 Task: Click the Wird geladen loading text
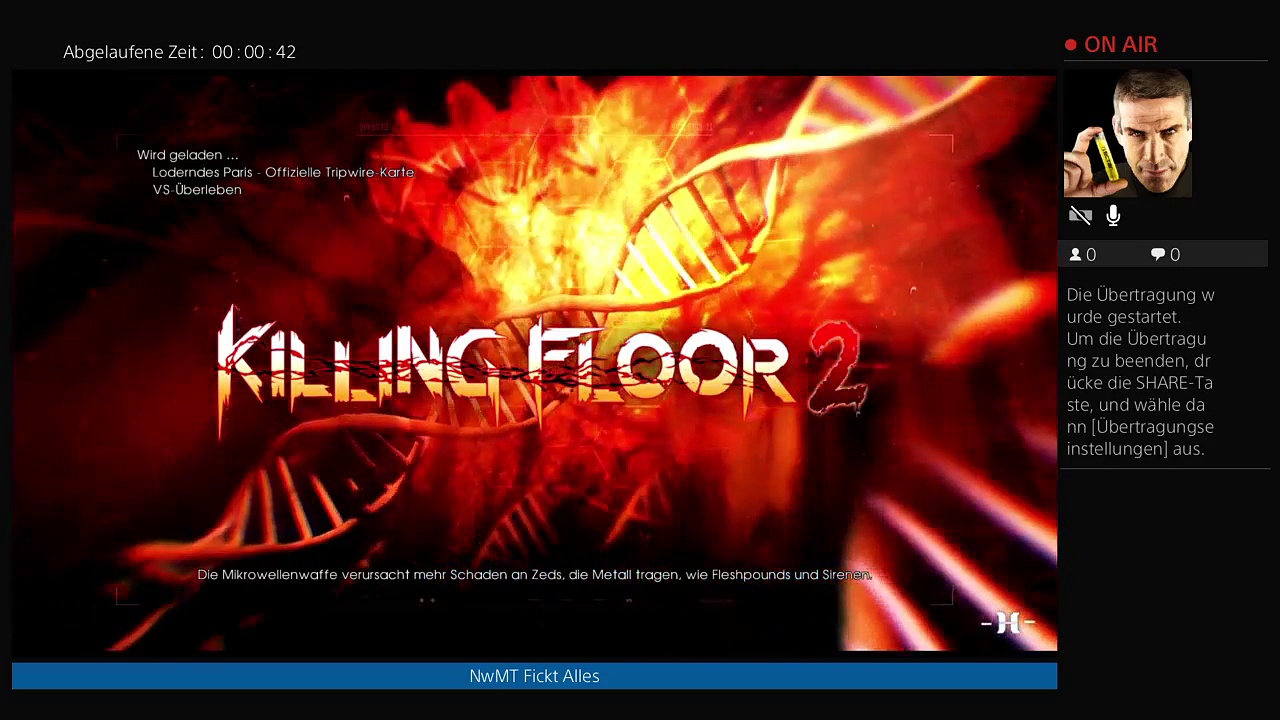[x=188, y=155]
